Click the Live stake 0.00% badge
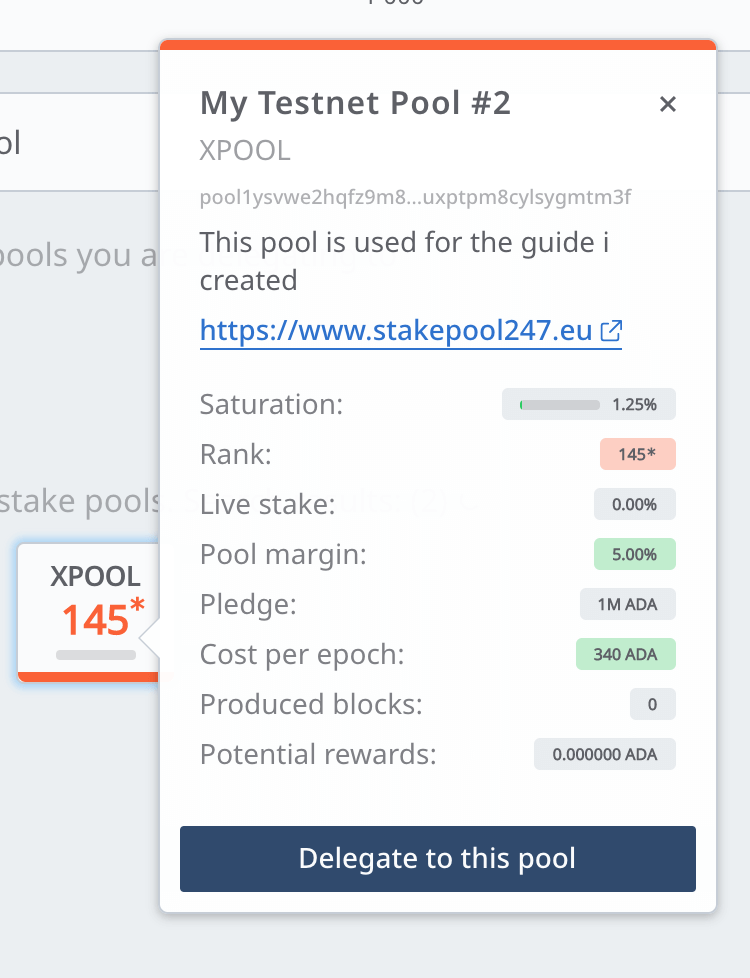 (x=634, y=504)
